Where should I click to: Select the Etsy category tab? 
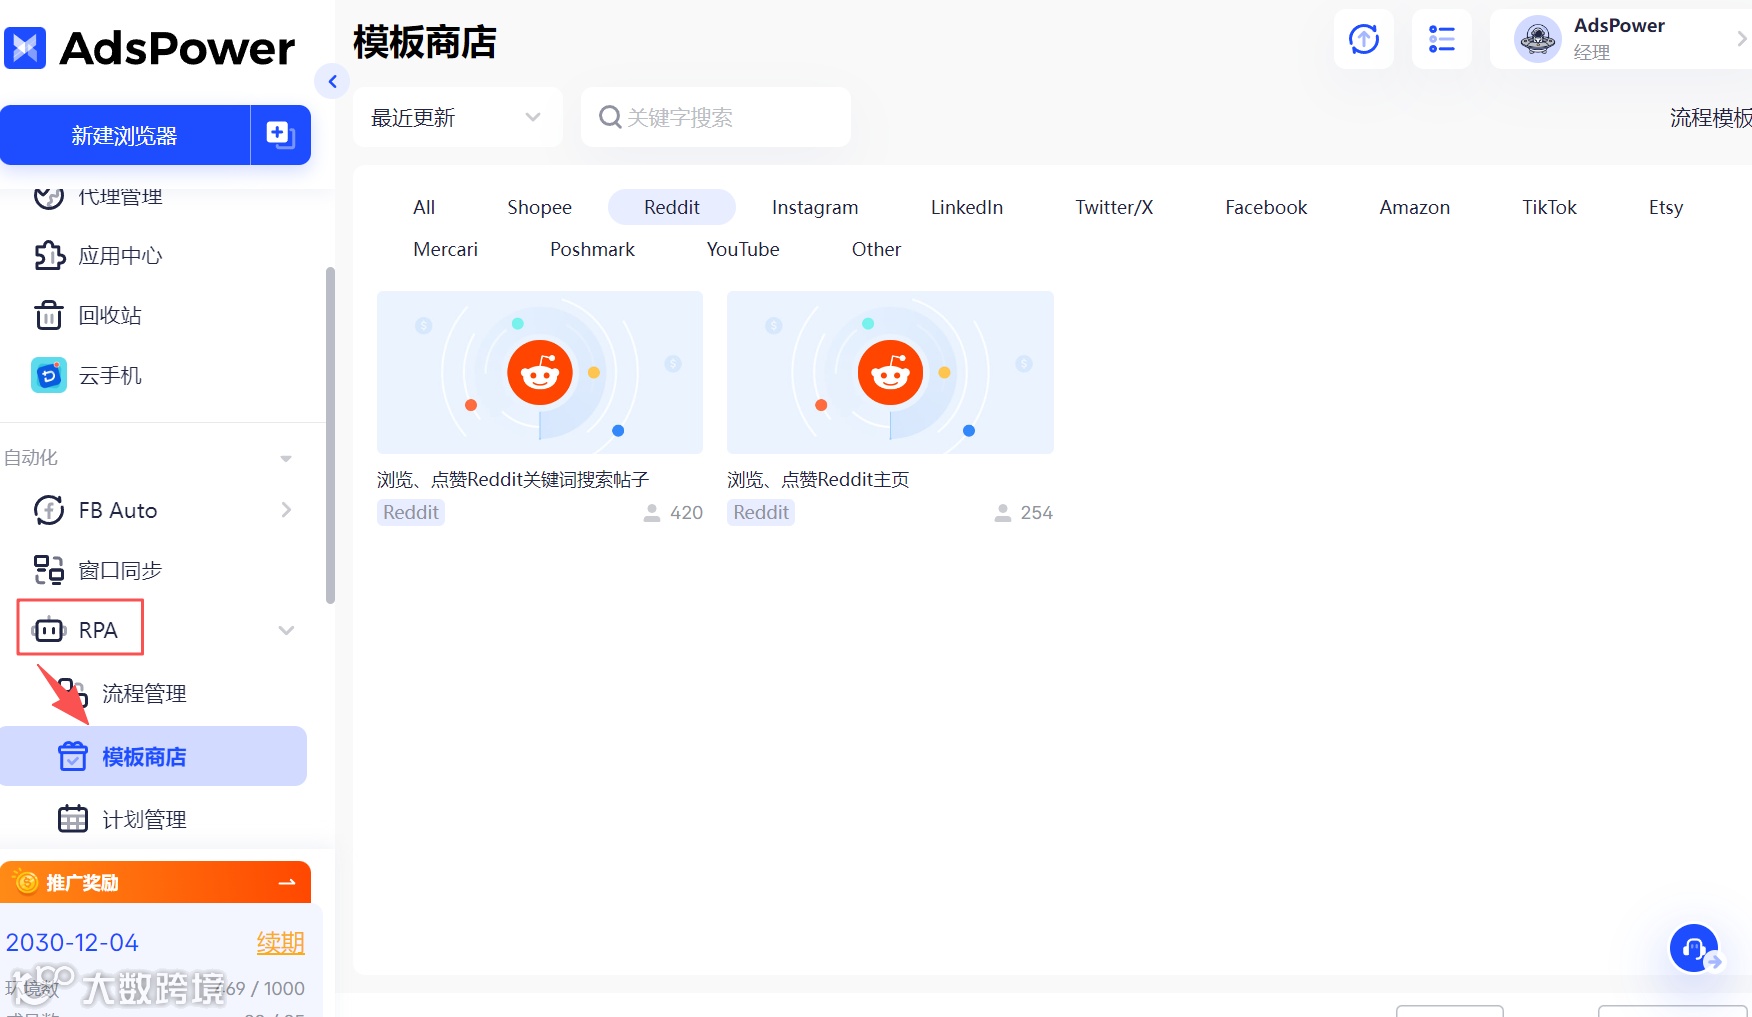[x=1666, y=207]
